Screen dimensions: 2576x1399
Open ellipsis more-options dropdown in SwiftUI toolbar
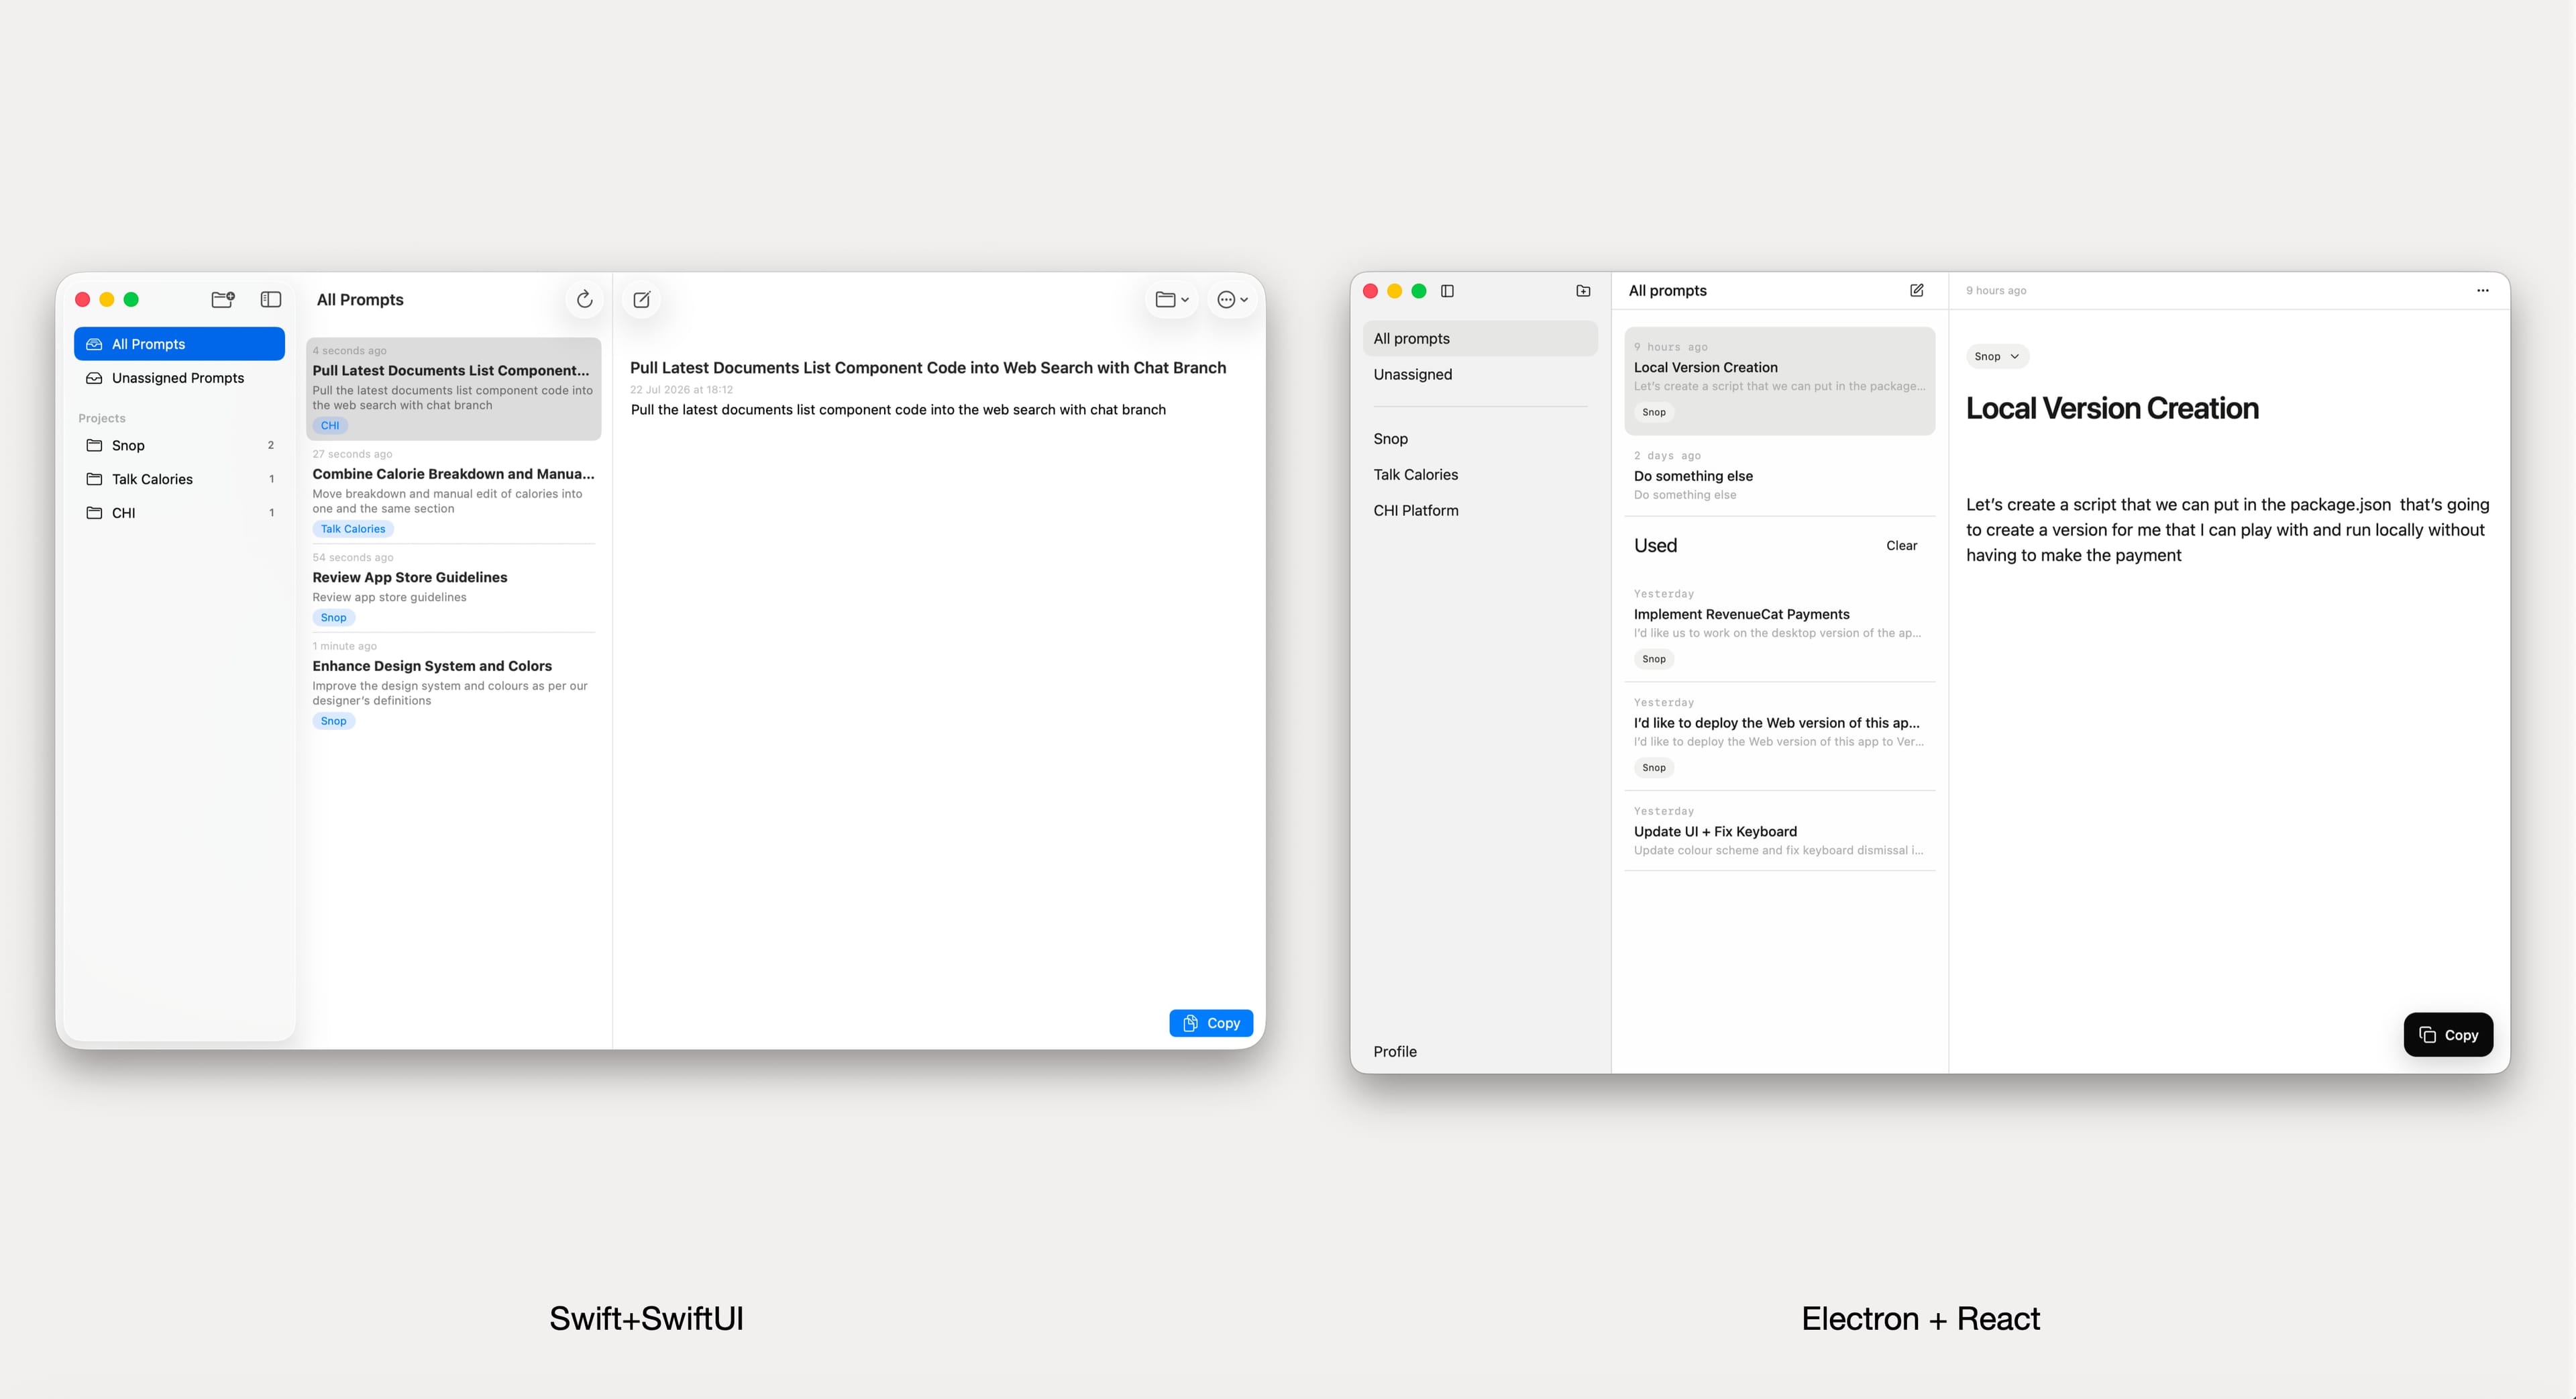[1232, 299]
